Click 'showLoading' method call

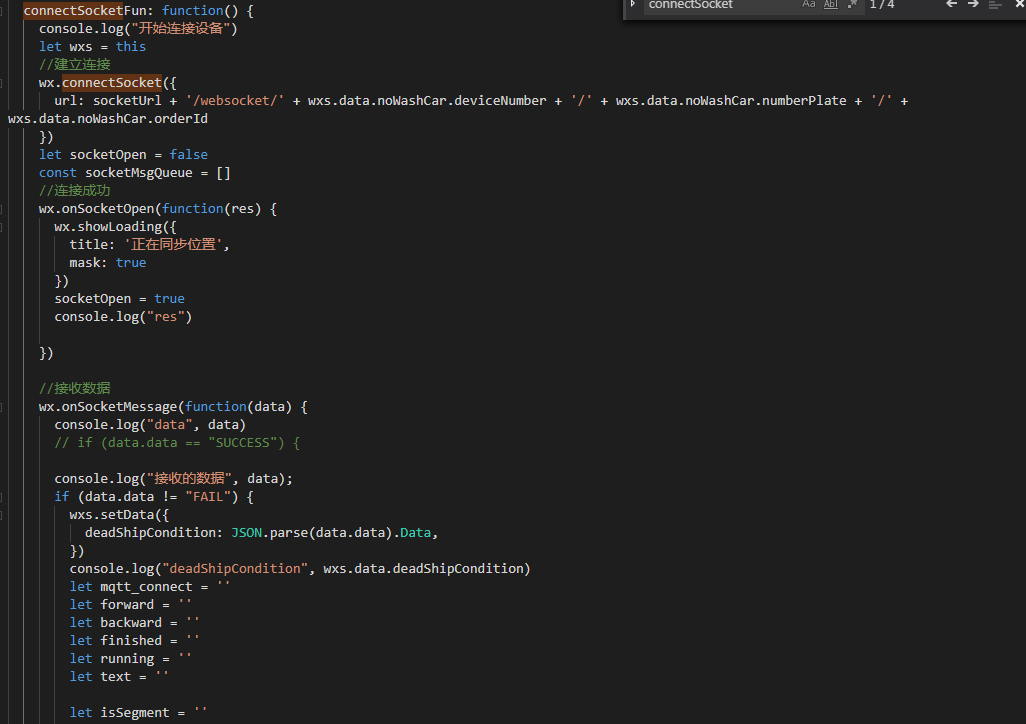pos(120,226)
